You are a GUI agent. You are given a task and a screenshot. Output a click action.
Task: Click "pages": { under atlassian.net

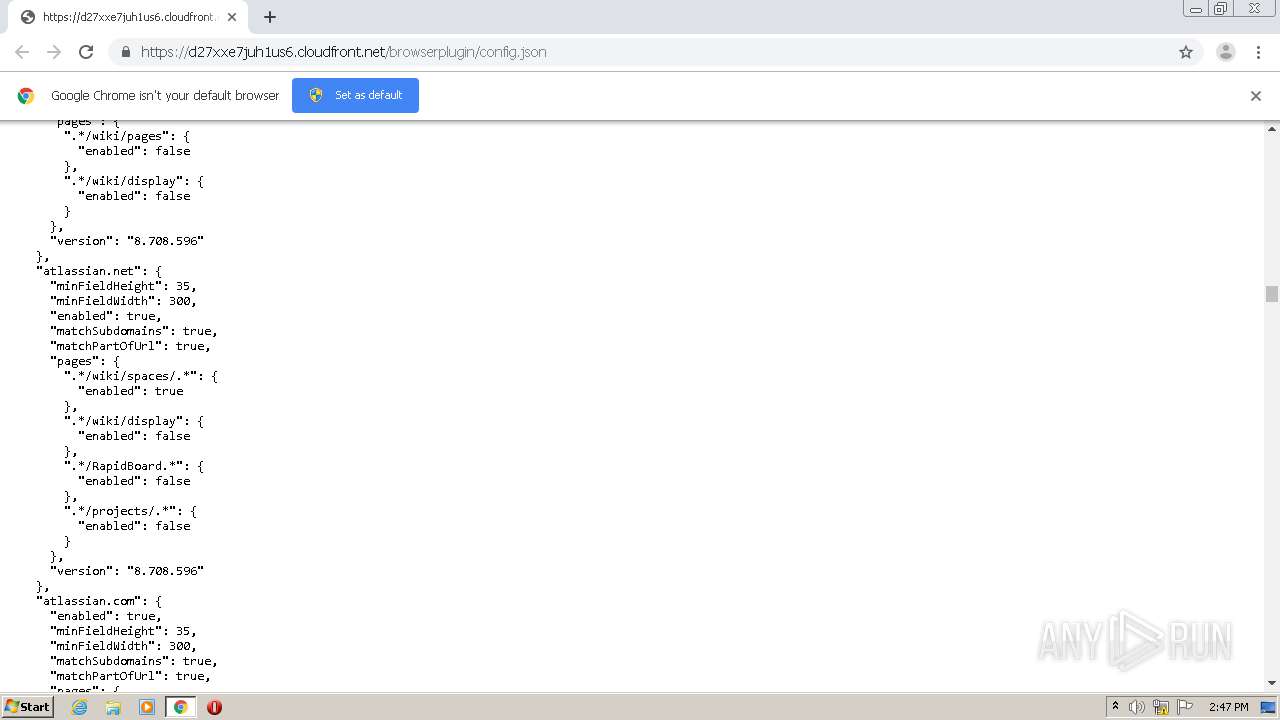click(85, 361)
